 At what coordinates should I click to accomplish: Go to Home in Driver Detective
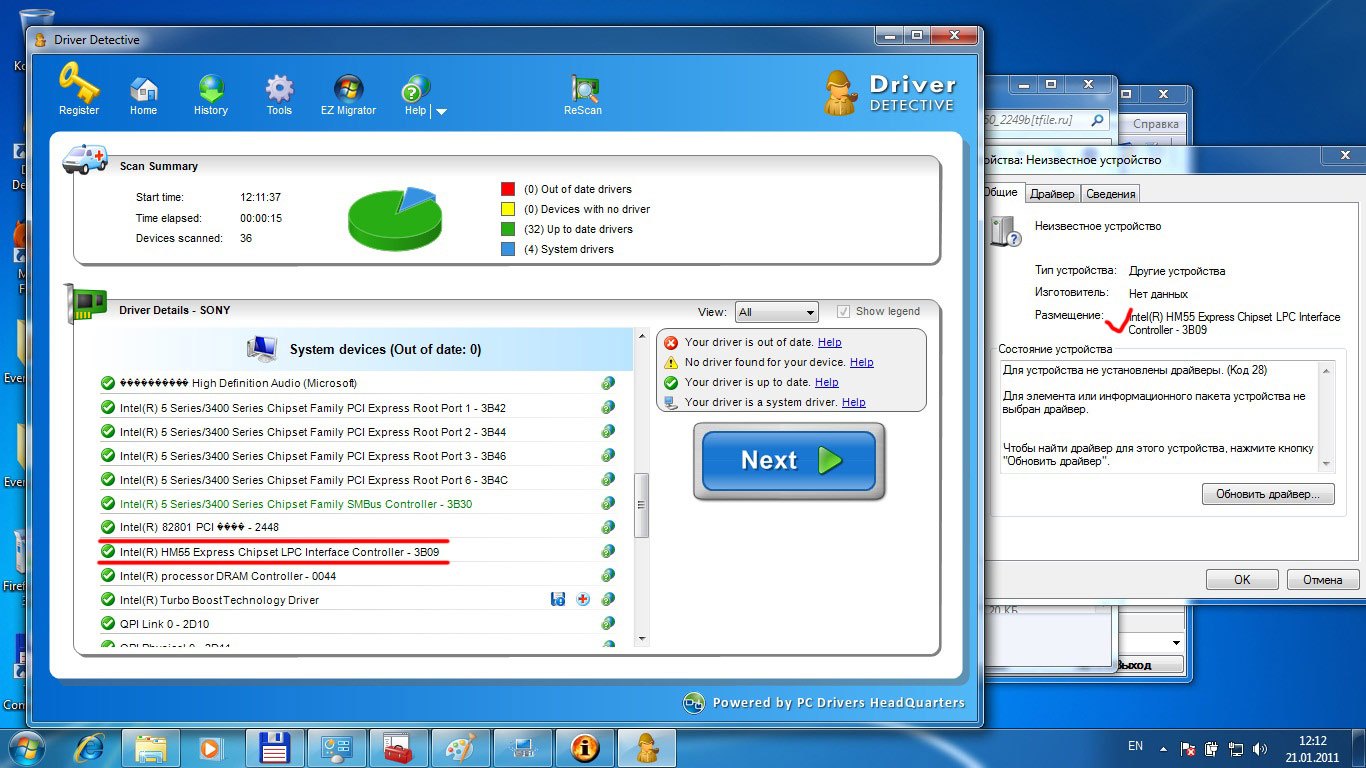coord(143,96)
